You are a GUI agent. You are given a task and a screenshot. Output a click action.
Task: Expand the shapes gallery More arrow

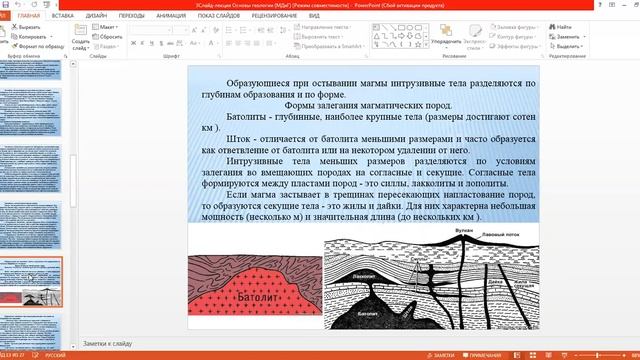426,45
